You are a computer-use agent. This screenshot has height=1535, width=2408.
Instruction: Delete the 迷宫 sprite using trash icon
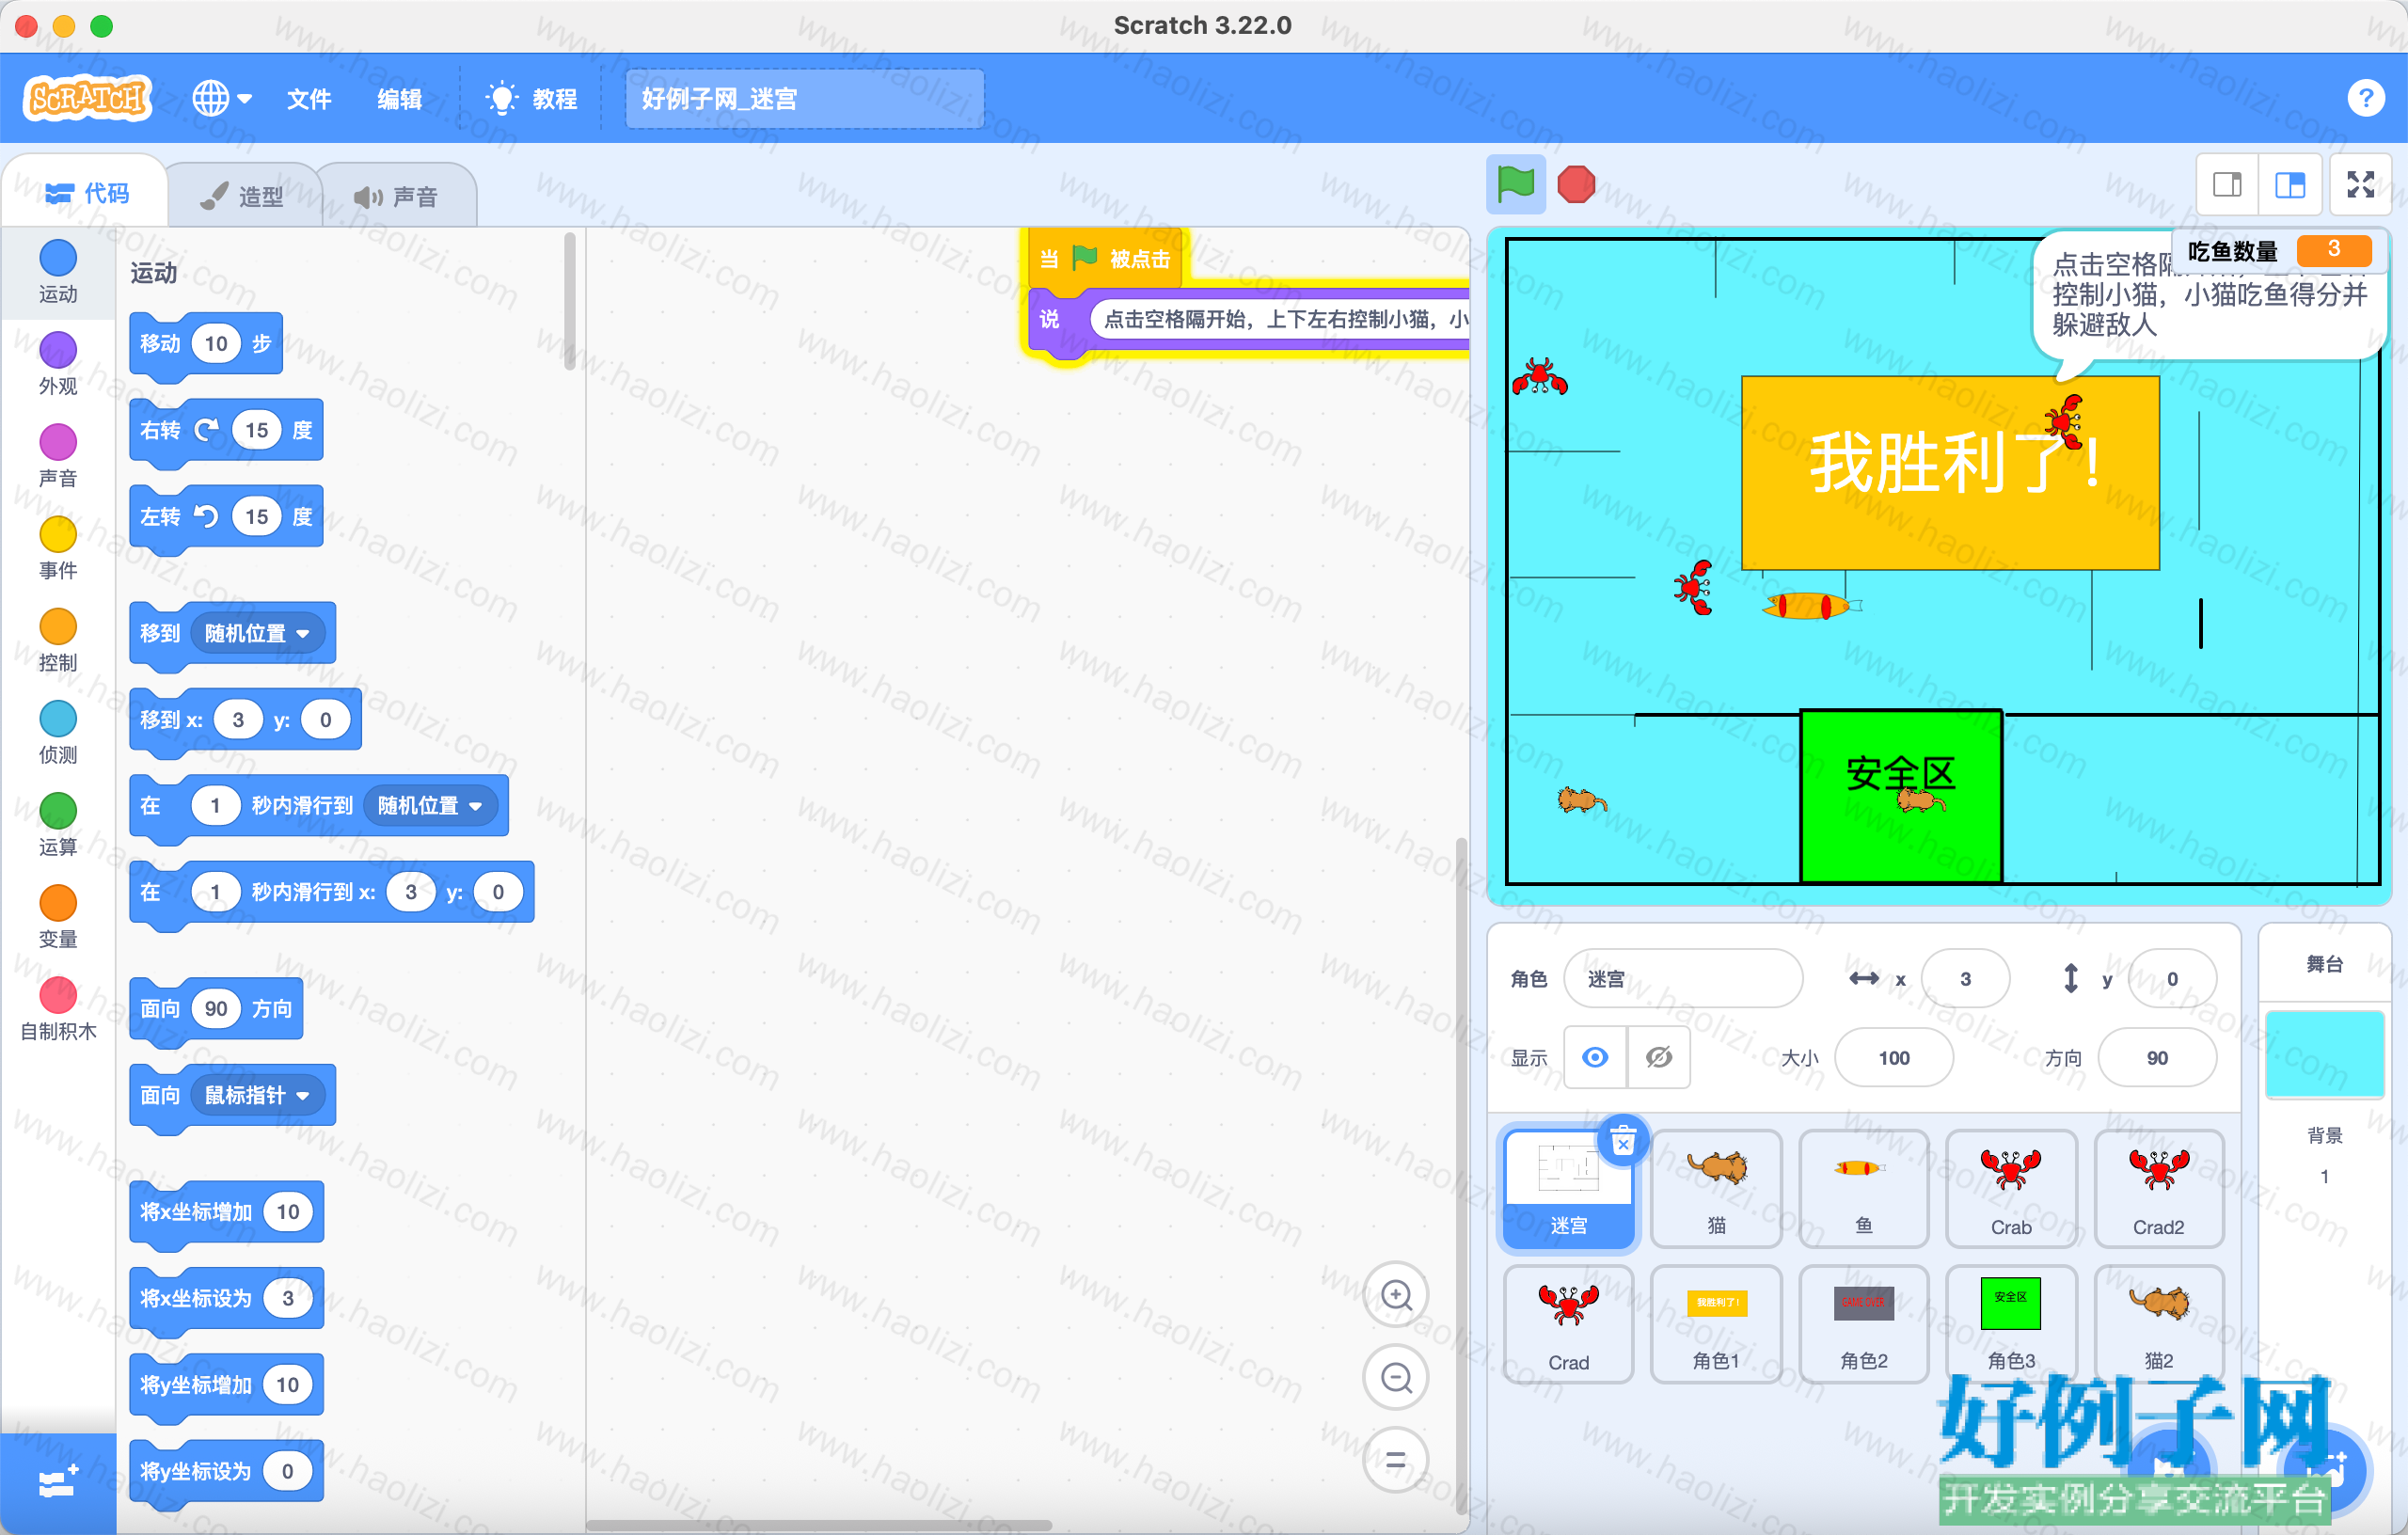tap(1623, 1140)
